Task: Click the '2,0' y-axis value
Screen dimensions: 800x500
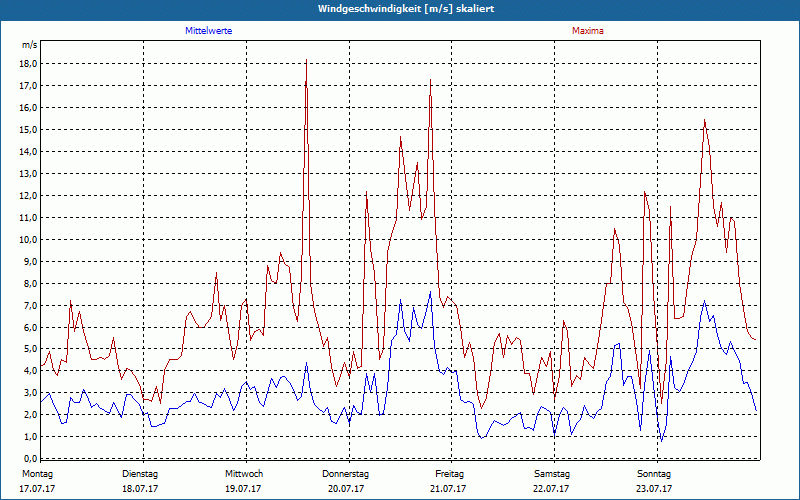Action: pyautogui.click(x=30, y=415)
